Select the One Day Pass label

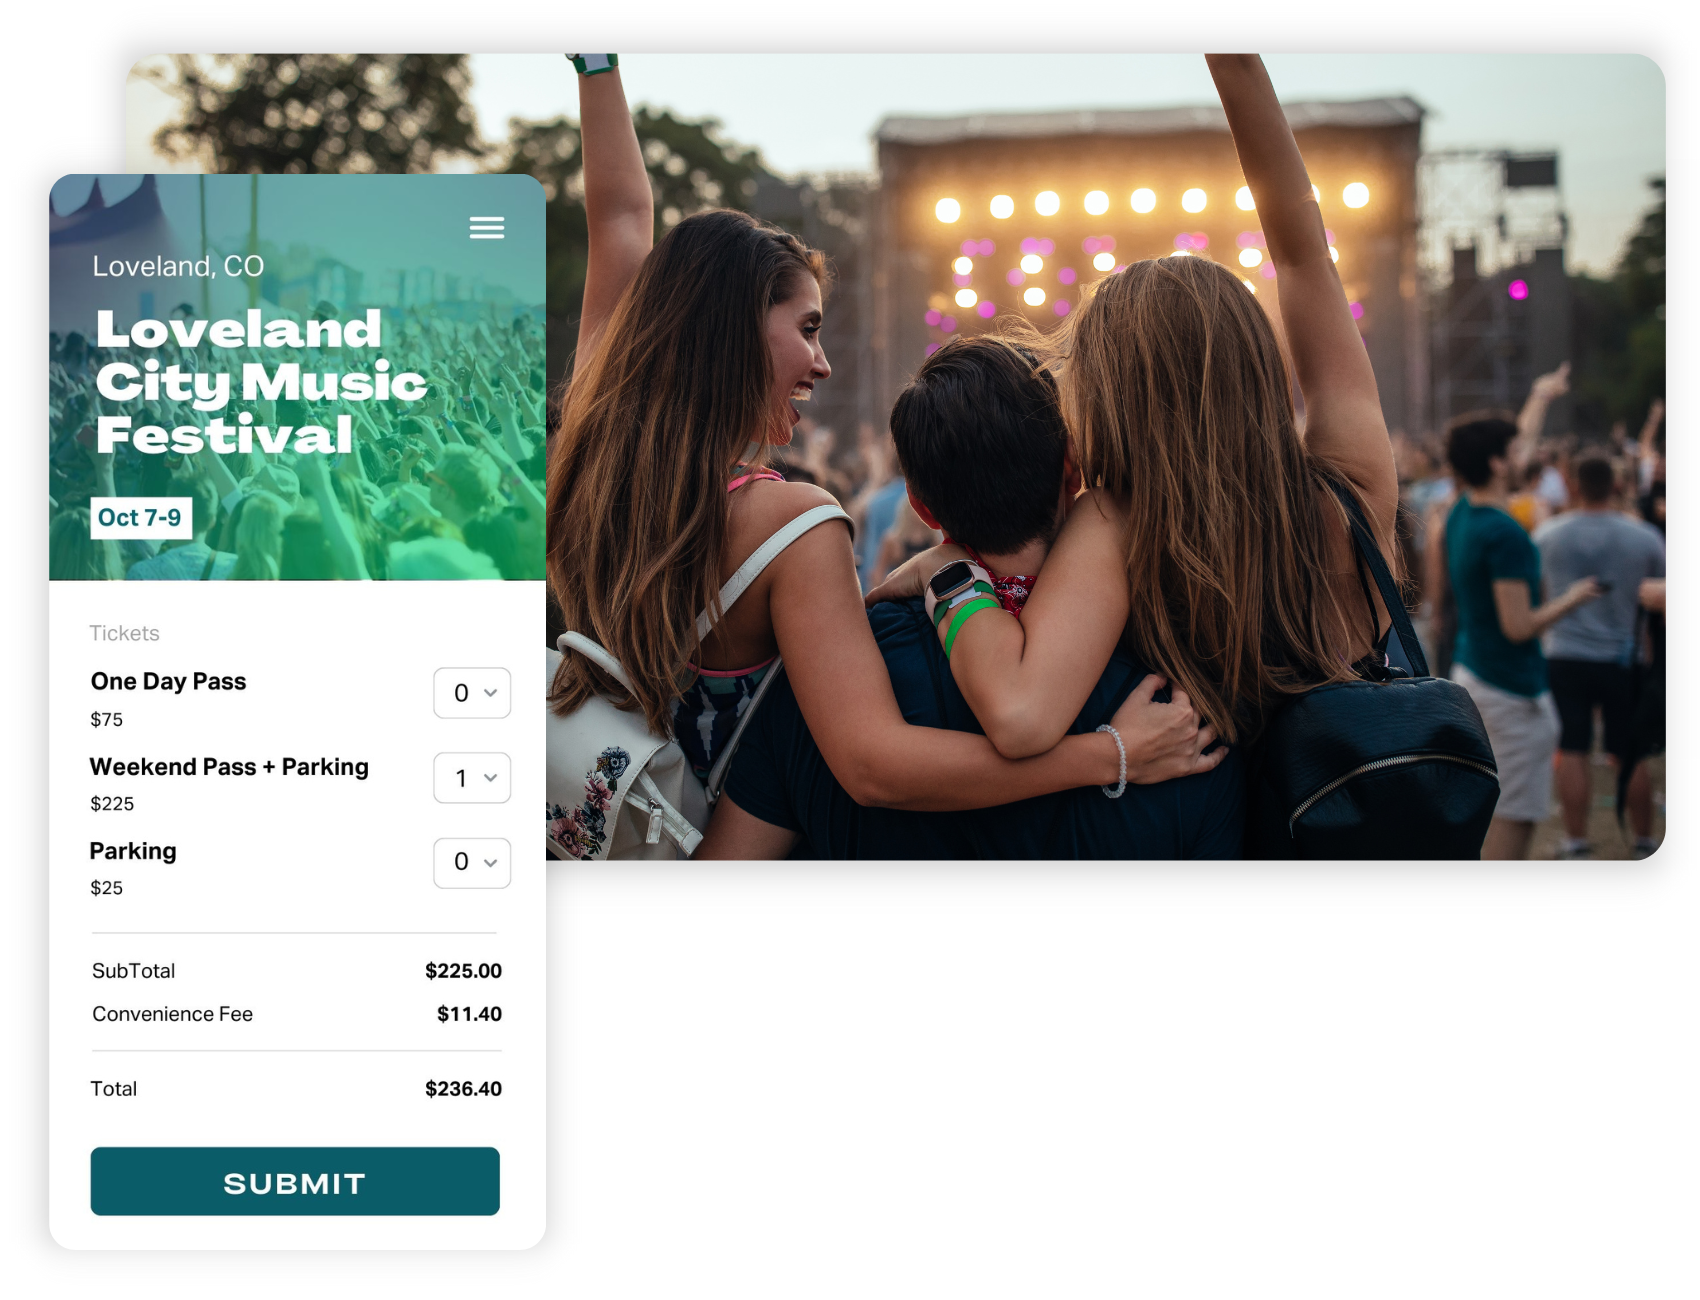click(168, 682)
